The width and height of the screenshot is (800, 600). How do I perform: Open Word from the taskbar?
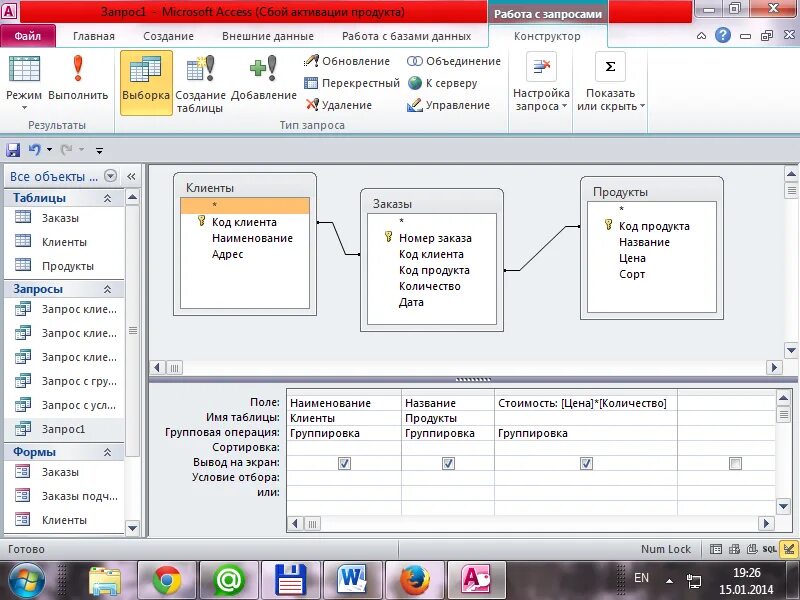[352, 580]
